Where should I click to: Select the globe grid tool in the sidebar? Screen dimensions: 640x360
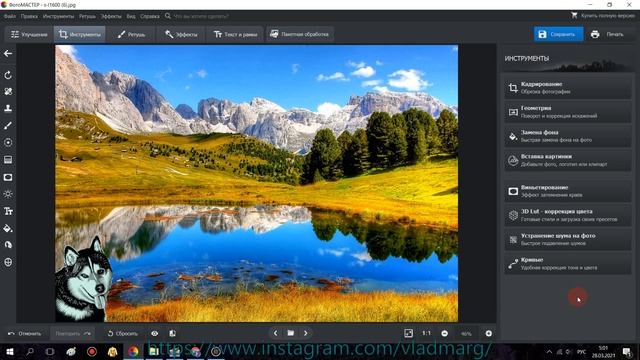(8, 262)
